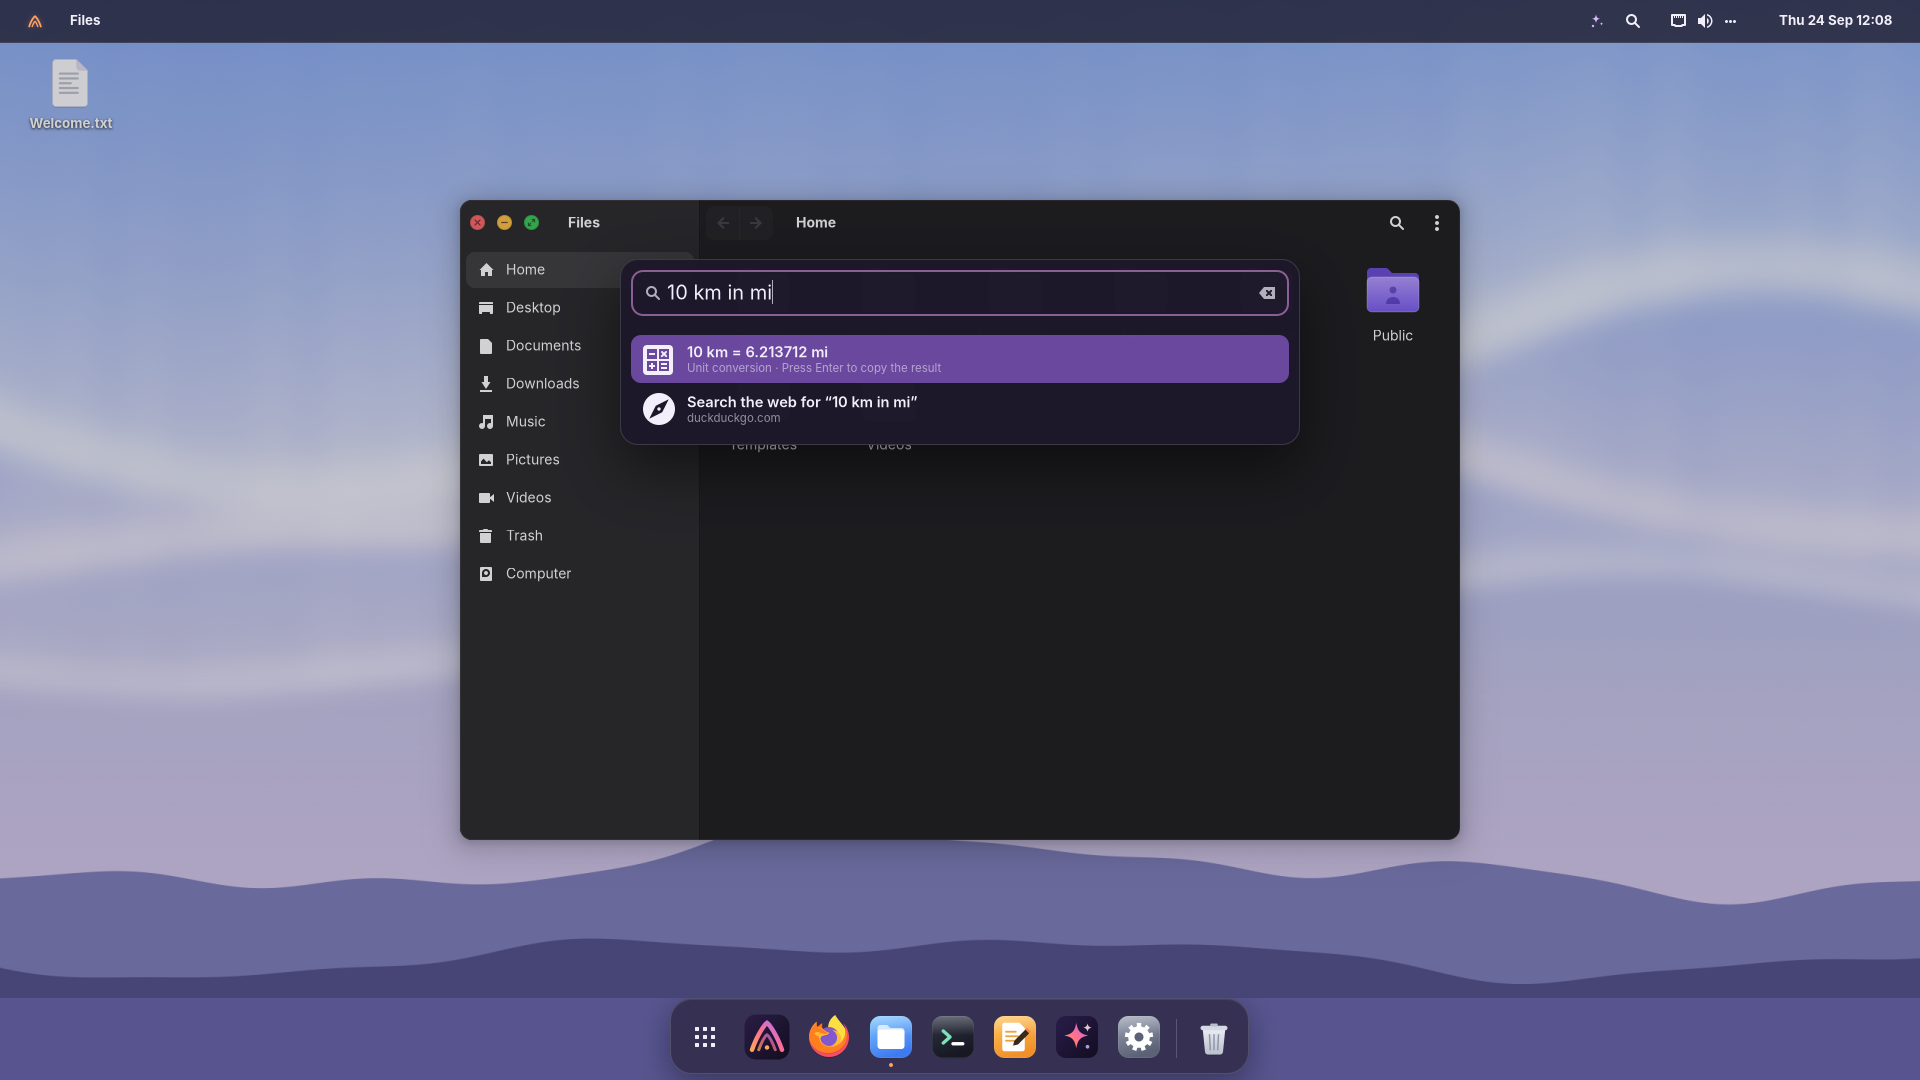Open Downloads in the sidebar
Image resolution: width=1920 pixels, height=1080 pixels.
tap(544, 384)
